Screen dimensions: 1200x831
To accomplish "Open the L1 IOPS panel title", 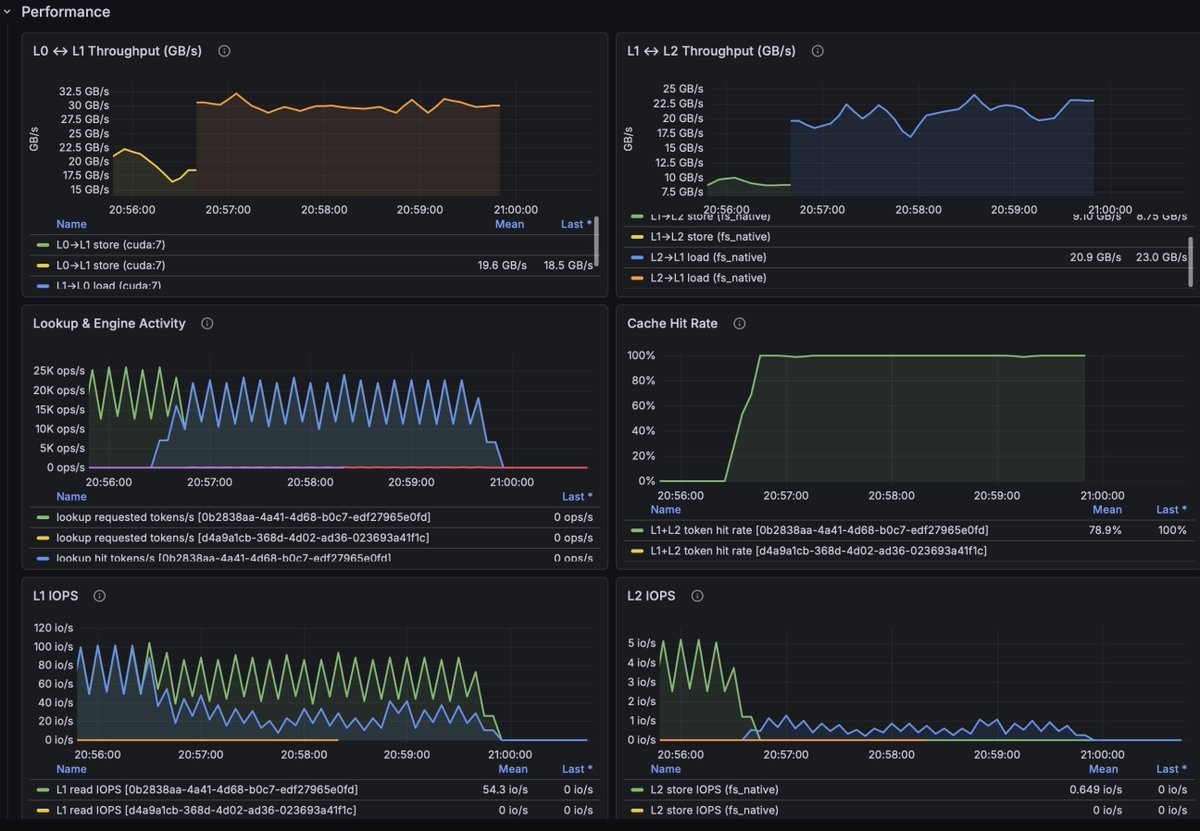I will tap(55, 596).
